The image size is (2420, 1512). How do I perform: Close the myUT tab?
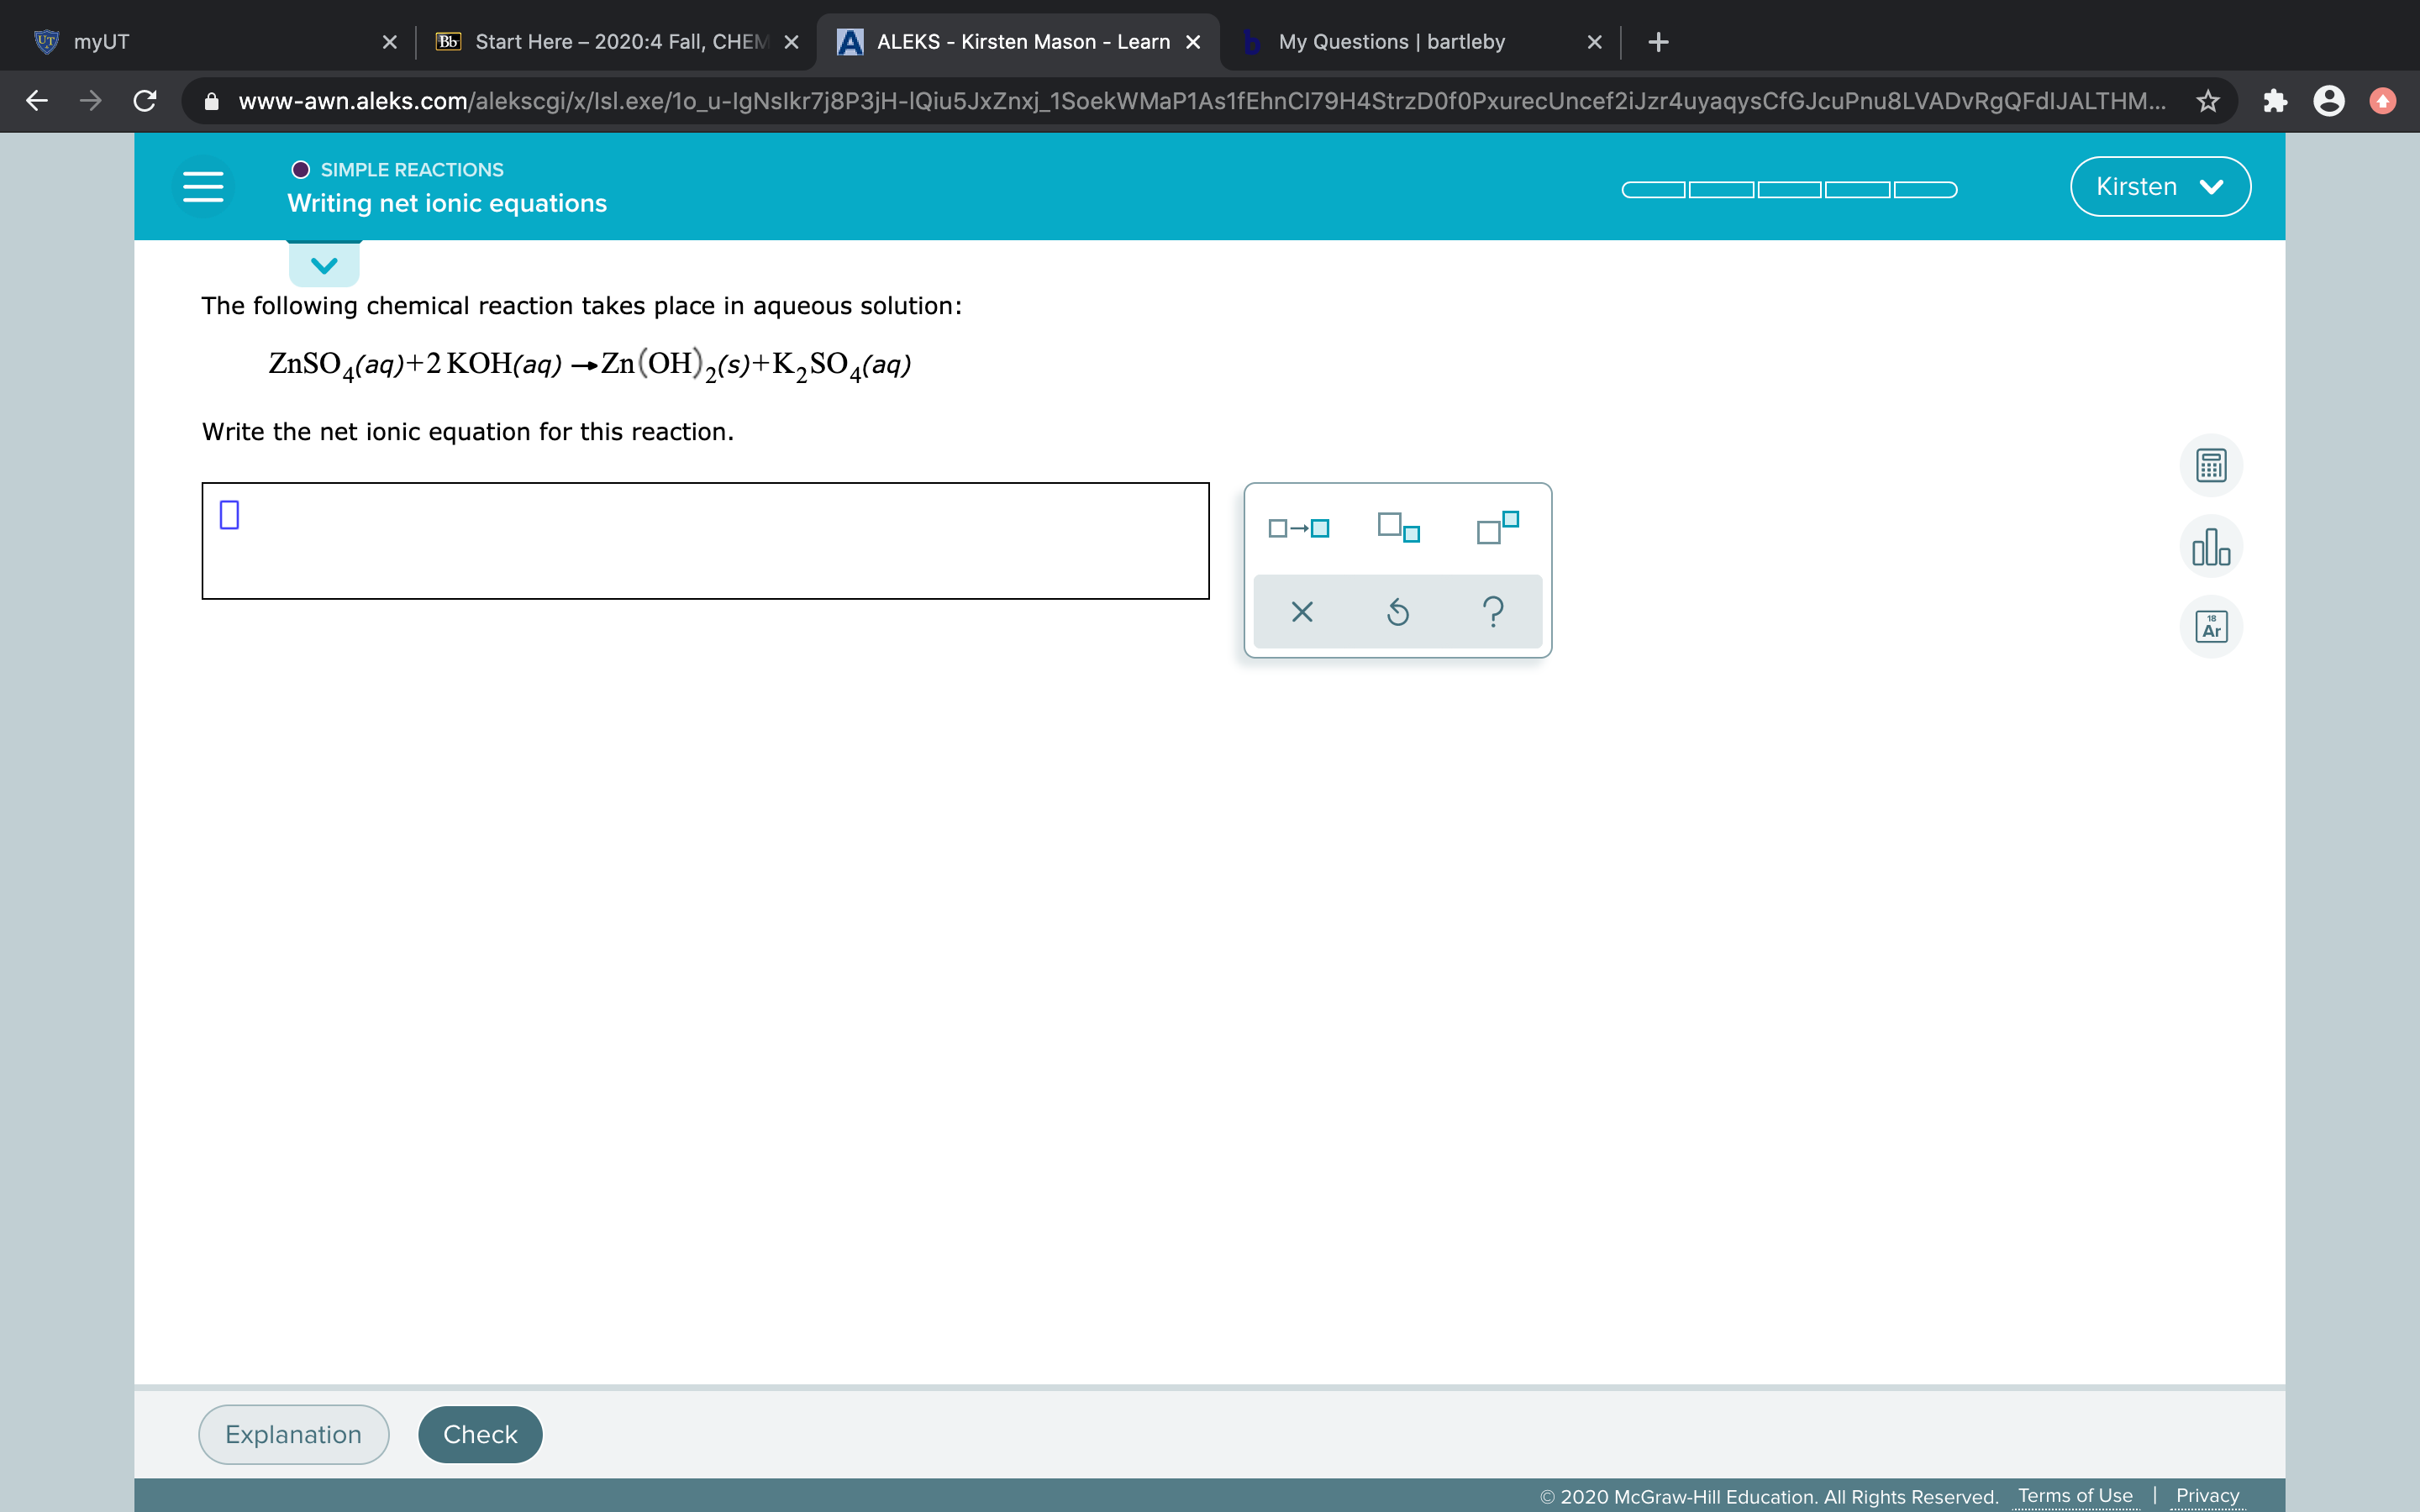coord(390,42)
